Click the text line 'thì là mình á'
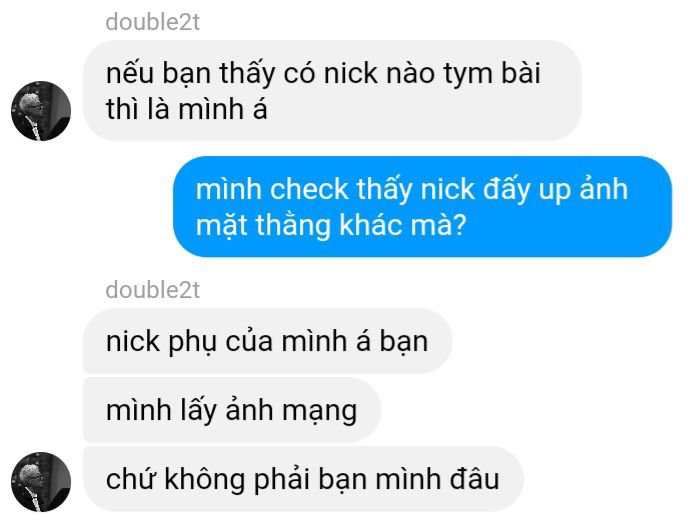The image size is (692, 525). [x=186, y=109]
